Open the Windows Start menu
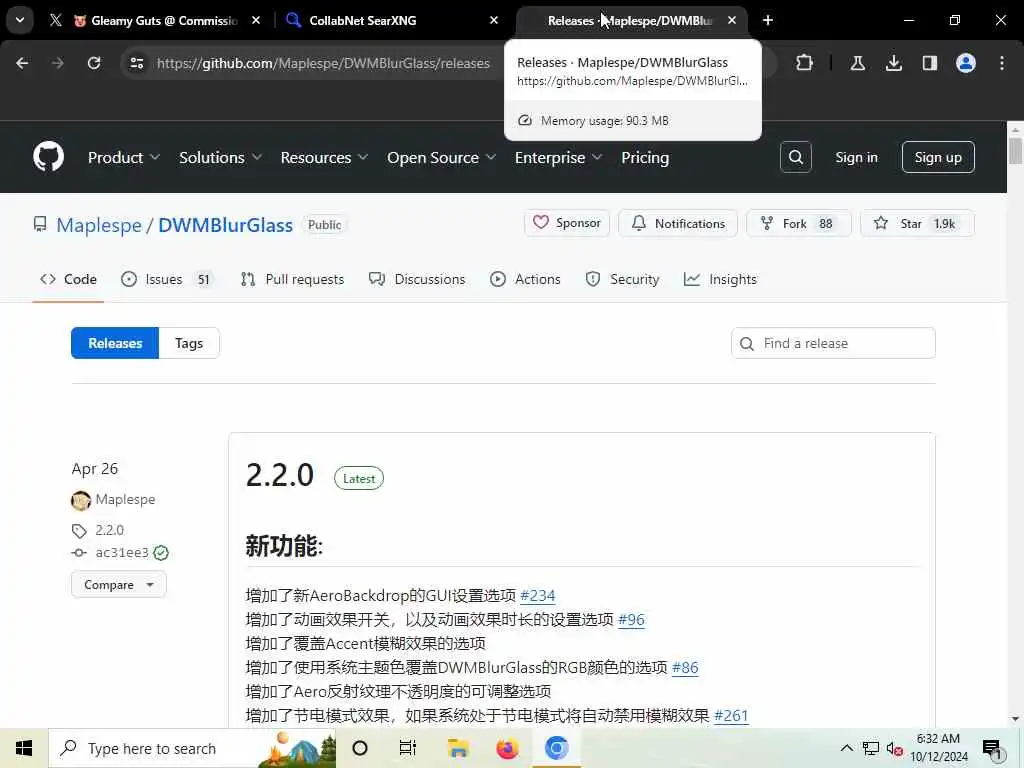Screen dimensions: 1024x768 tap(24, 748)
